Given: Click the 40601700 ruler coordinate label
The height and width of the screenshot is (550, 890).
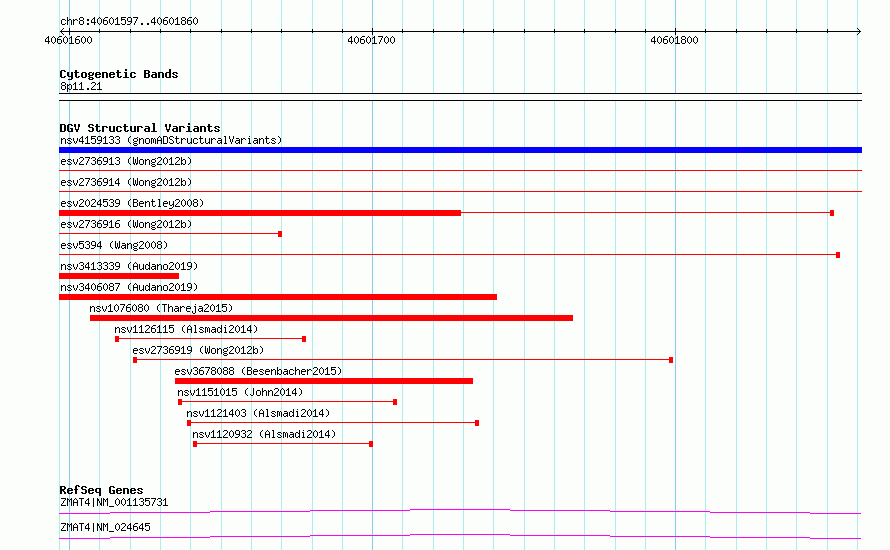Looking at the screenshot, I should pyautogui.click(x=371, y=40).
